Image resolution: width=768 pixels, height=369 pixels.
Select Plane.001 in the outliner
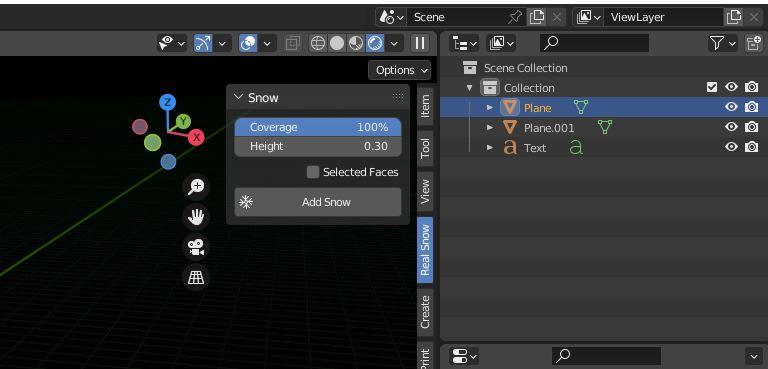(x=549, y=128)
